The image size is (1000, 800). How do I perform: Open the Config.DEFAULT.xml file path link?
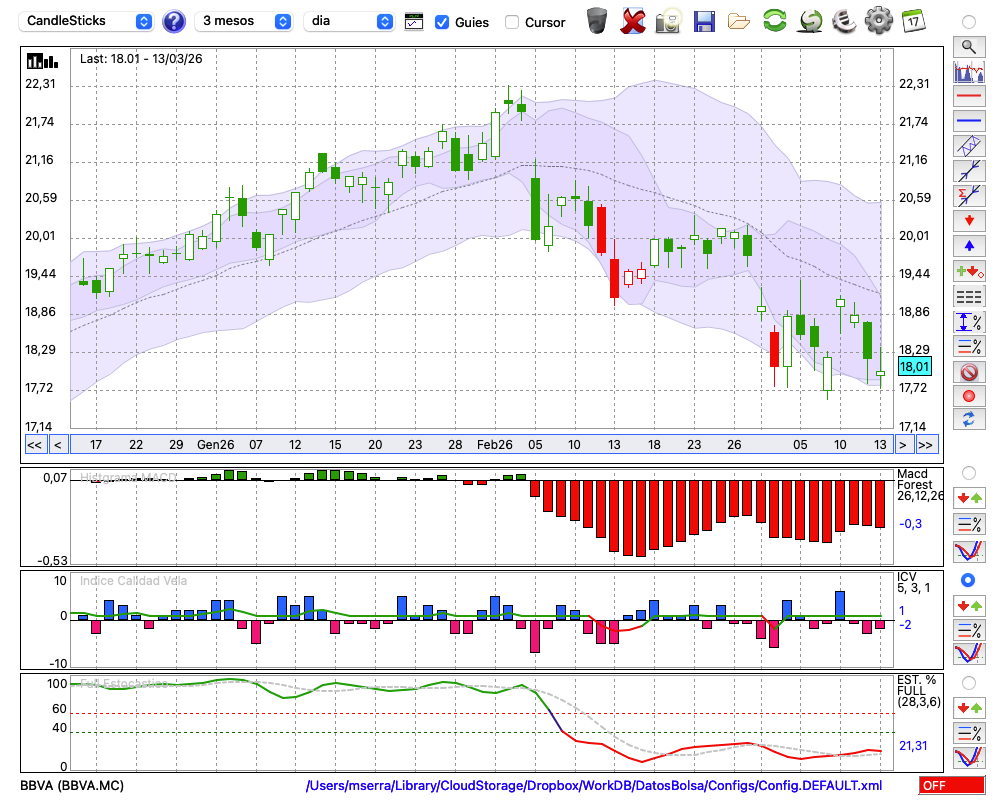click(594, 786)
